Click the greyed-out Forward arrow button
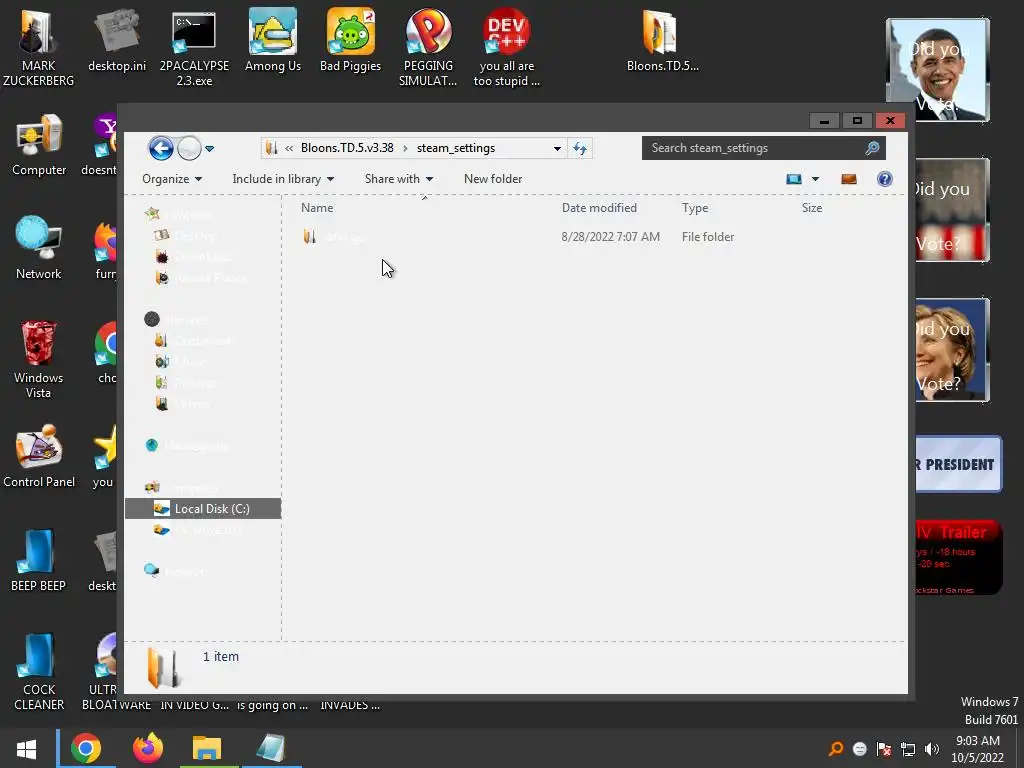The width and height of the screenshot is (1024, 768). (x=189, y=148)
